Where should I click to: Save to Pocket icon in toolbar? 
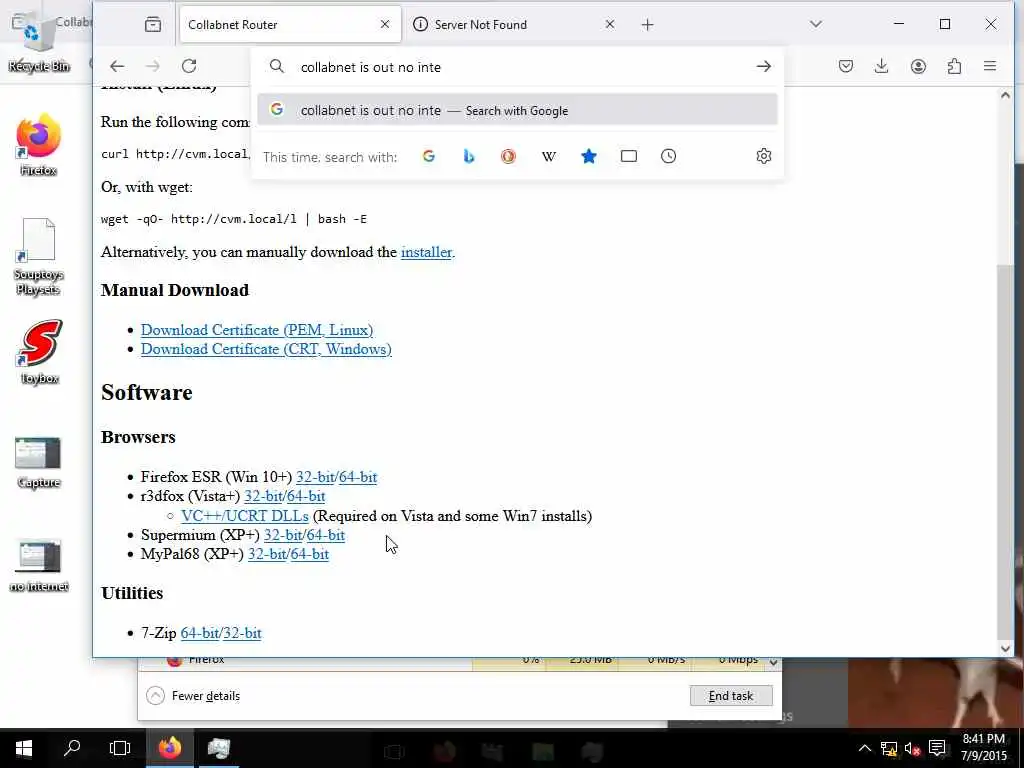pyautogui.click(x=846, y=66)
